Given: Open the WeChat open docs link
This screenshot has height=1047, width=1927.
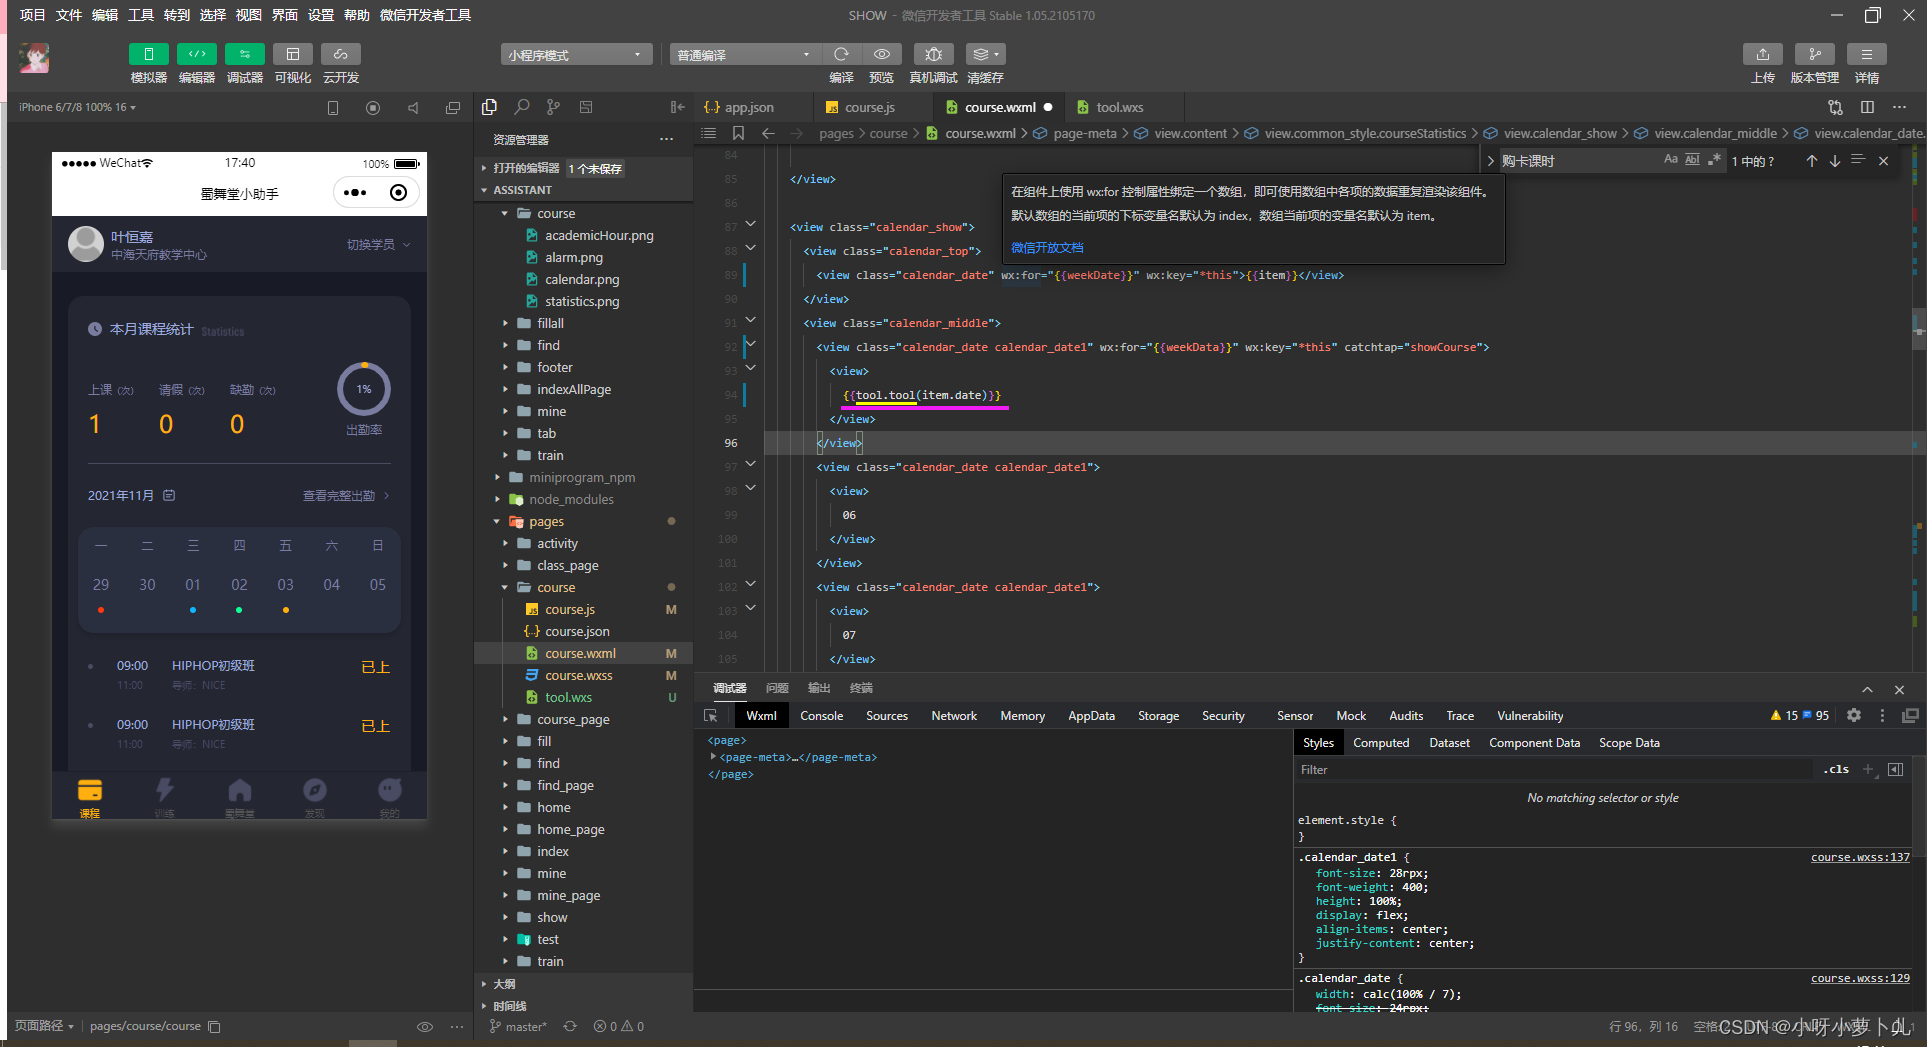Looking at the screenshot, I should (x=1047, y=248).
